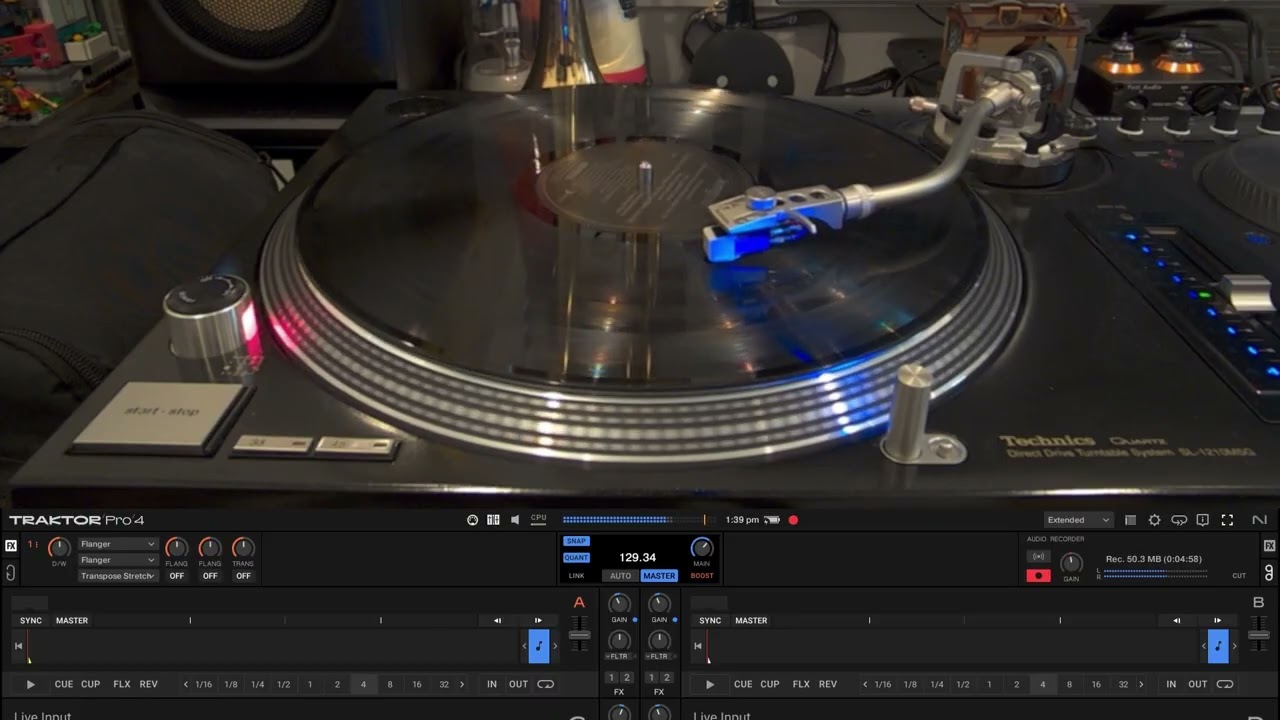Enter fullscreen mode via header icon
Image resolution: width=1280 pixels, height=720 pixels.
coord(1227,520)
